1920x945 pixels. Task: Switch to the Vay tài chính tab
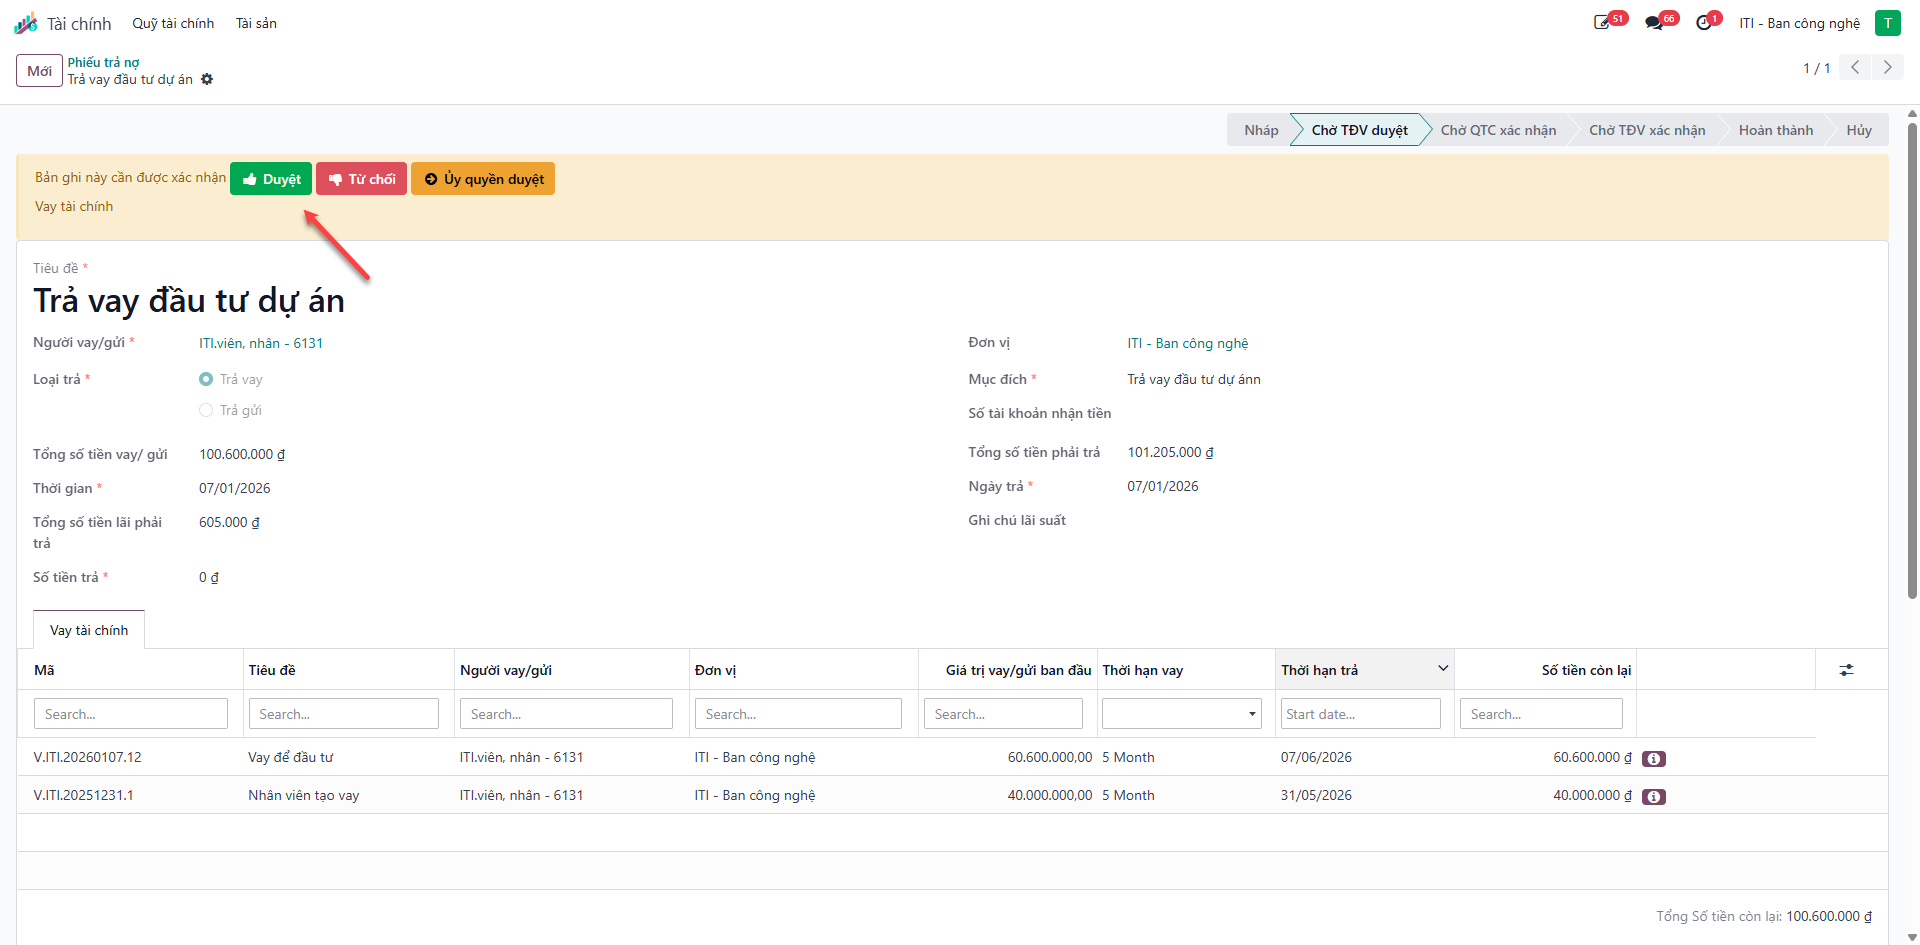click(89, 630)
